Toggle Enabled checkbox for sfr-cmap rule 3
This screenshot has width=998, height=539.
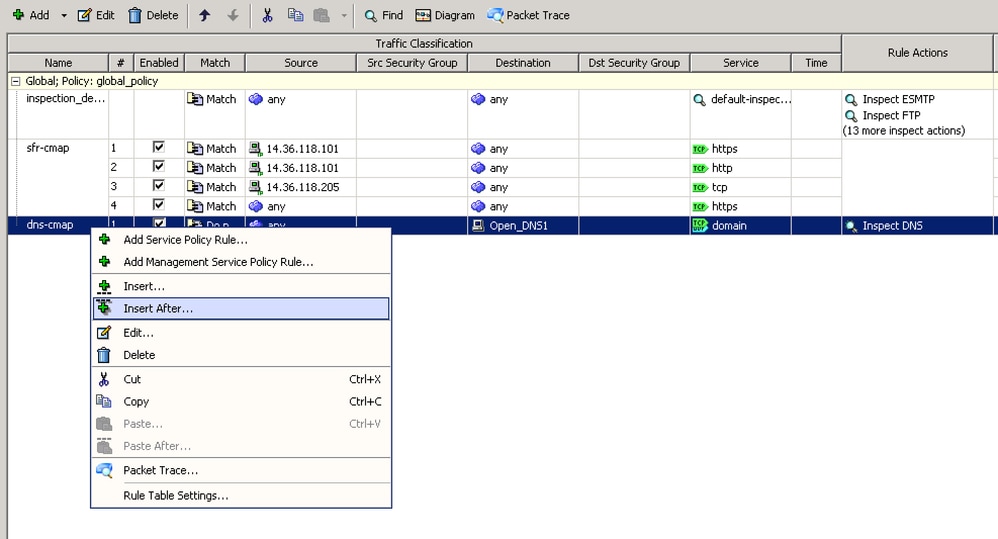pyautogui.click(x=158, y=186)
